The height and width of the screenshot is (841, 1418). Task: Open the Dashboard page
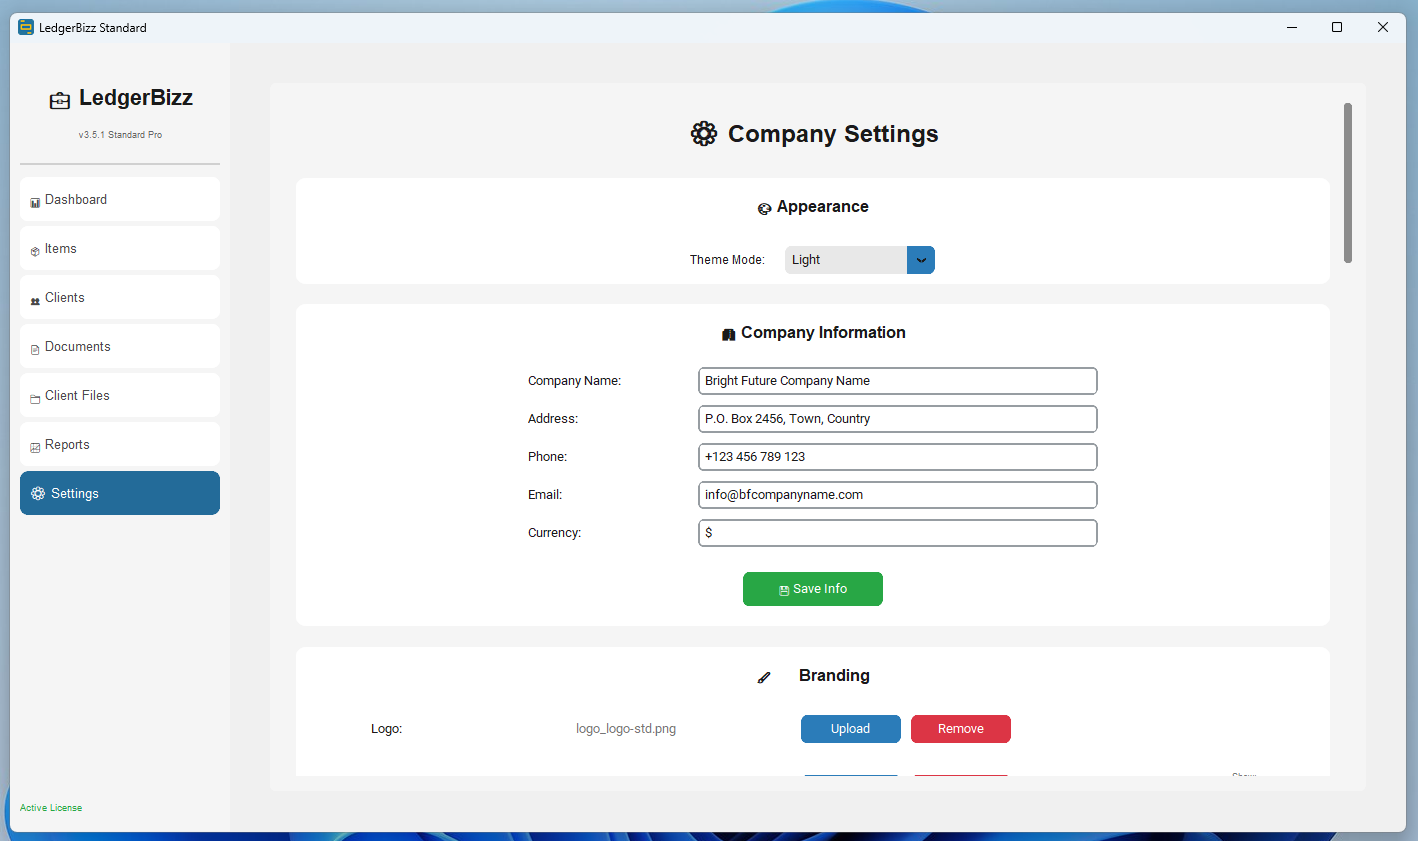tap(120, 199)
